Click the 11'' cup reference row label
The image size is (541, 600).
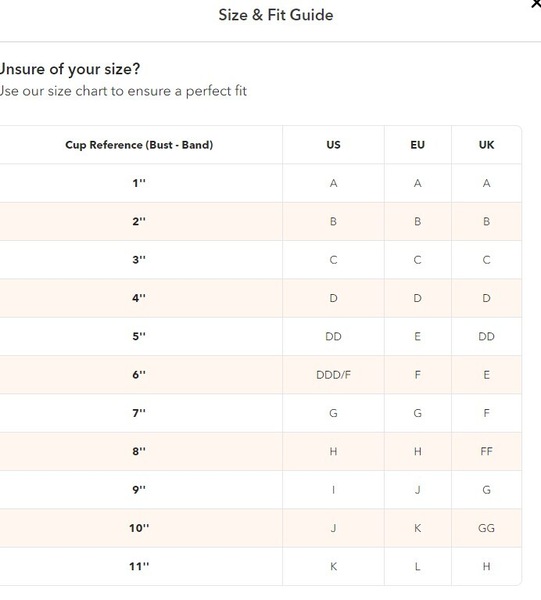(139, 566)
